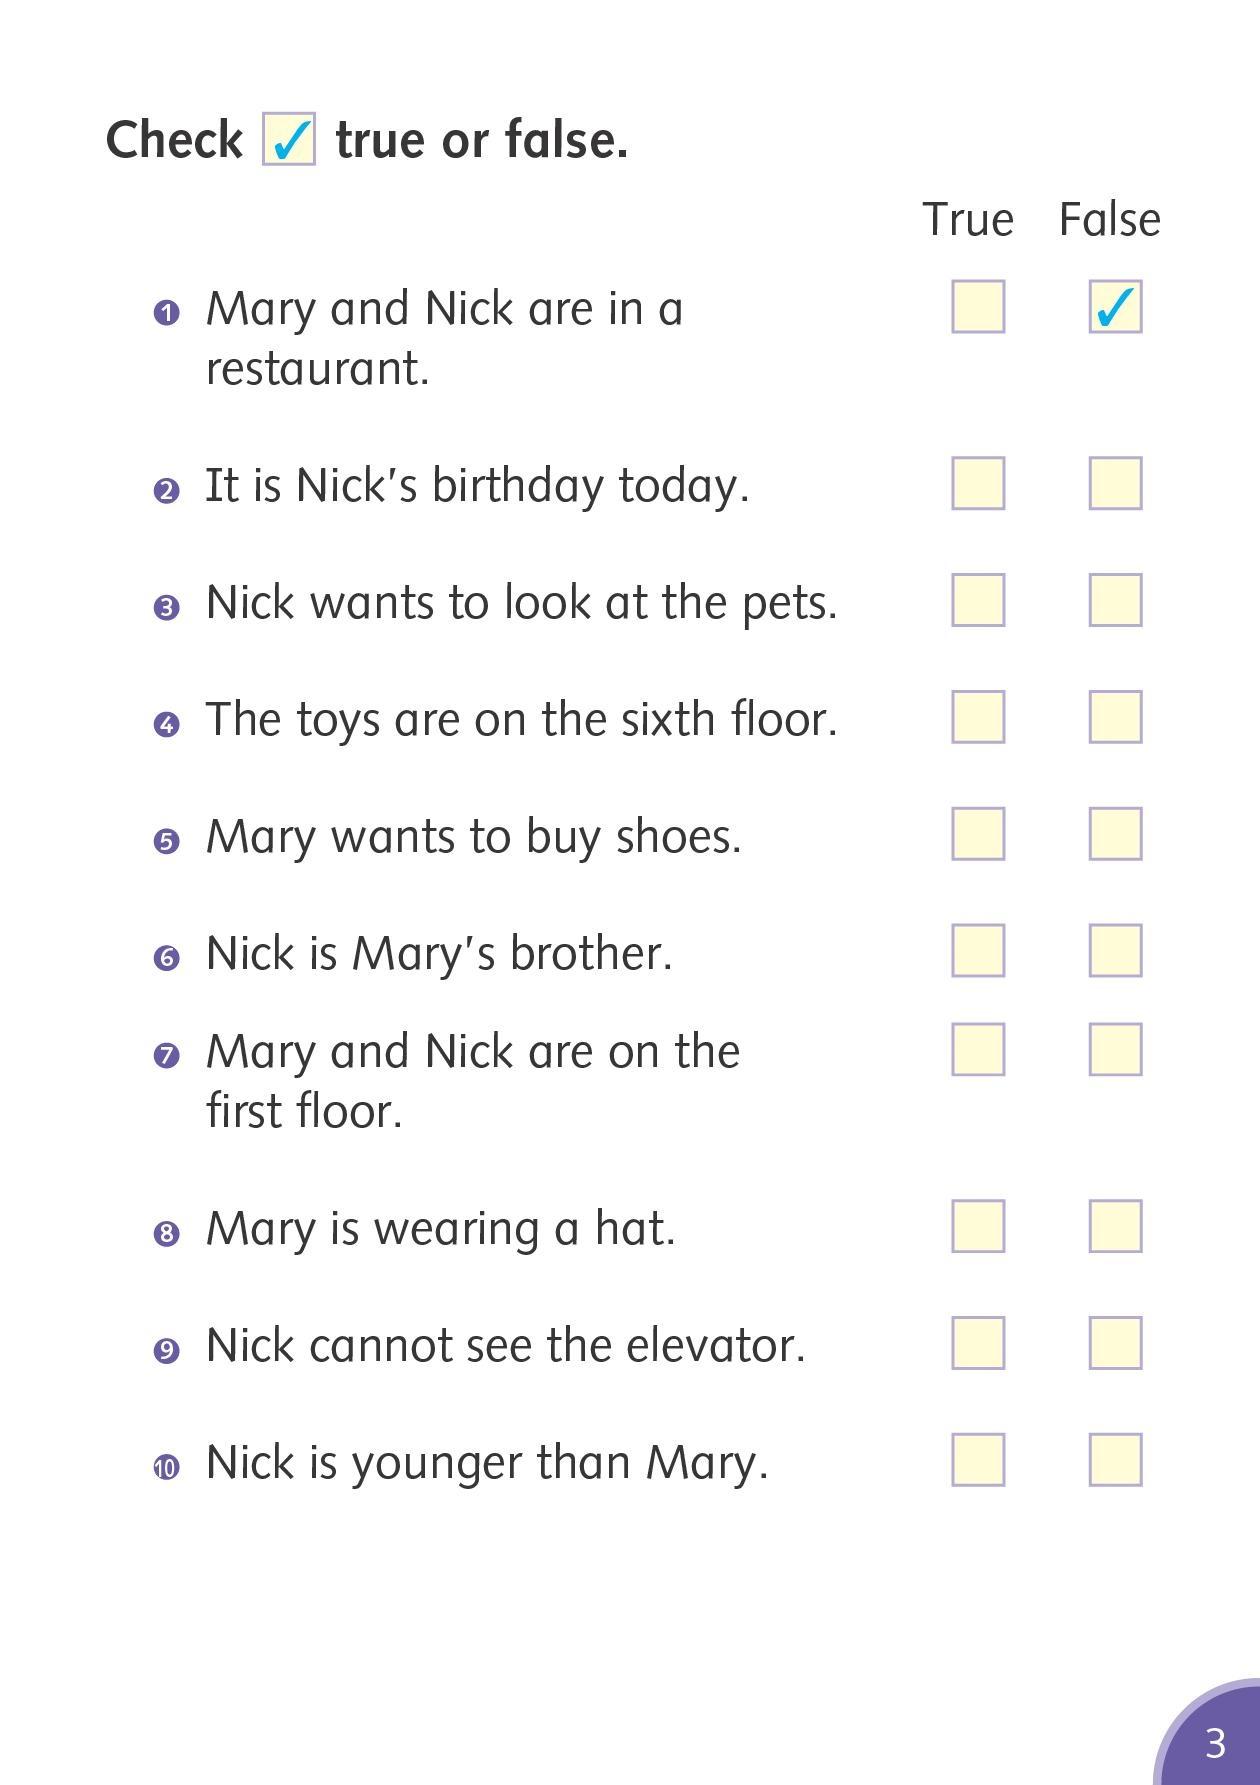Screen dimensions: 1260x1785
Task: Click the number 5 bullet icon
Action: pos(166,841)
